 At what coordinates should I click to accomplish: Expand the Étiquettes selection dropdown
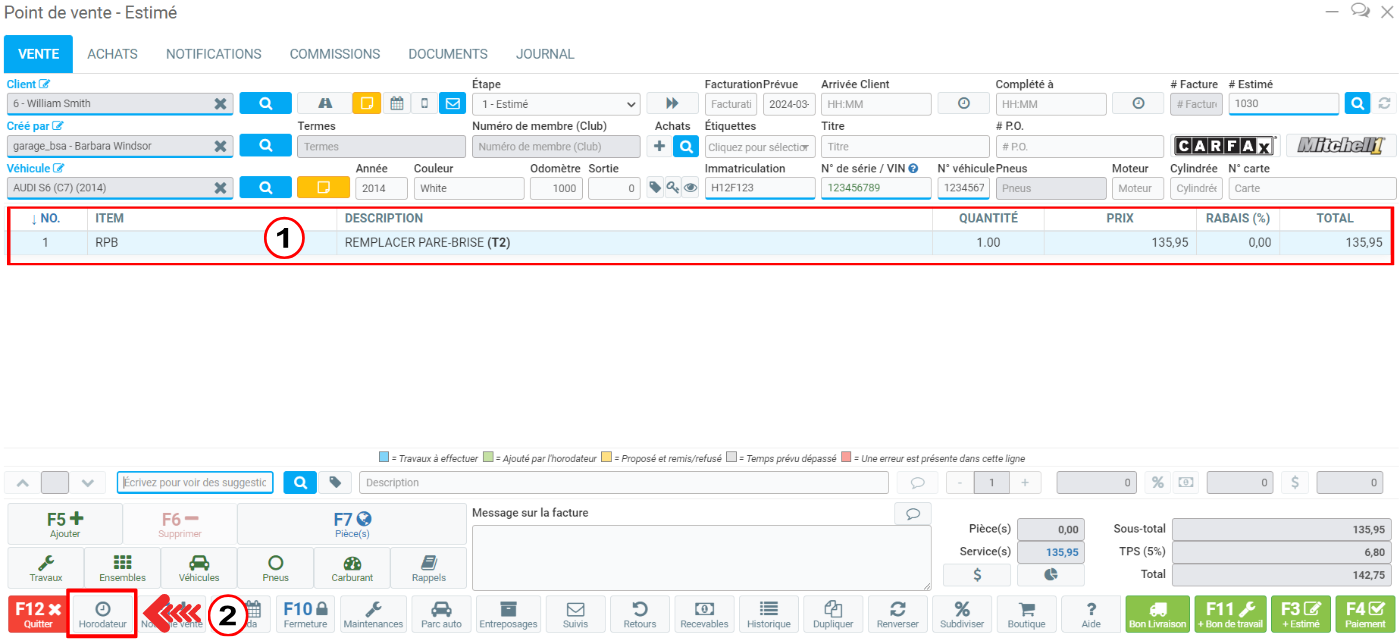(759, 147)
